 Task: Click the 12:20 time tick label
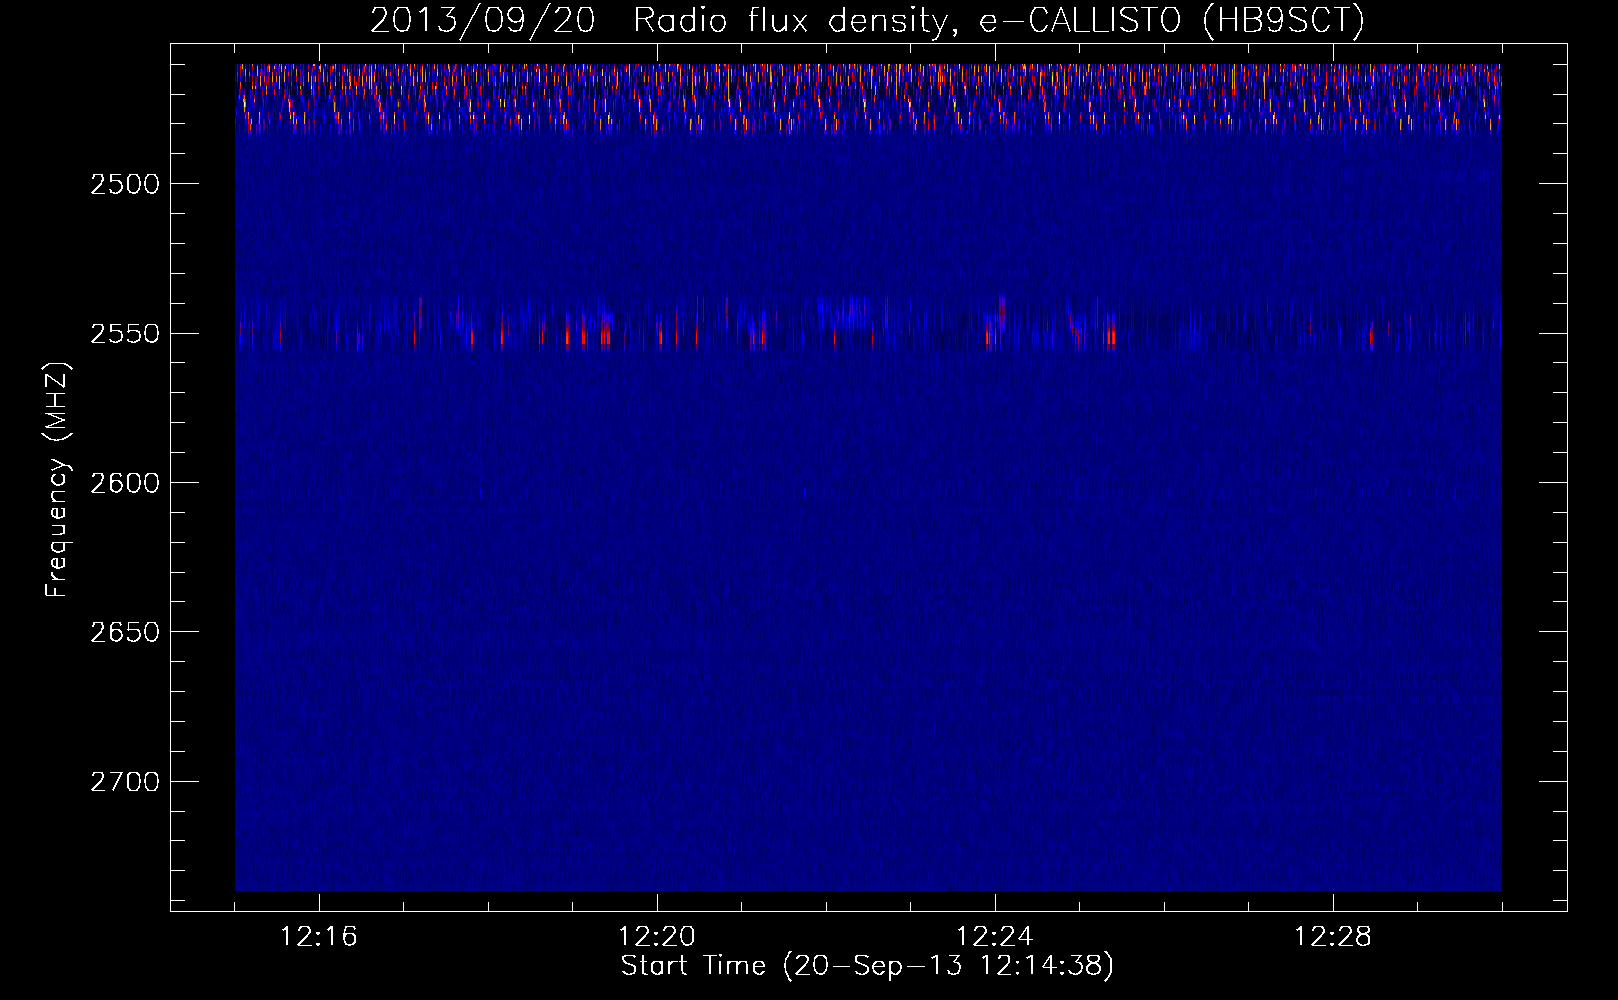click(x=657, y=937)
